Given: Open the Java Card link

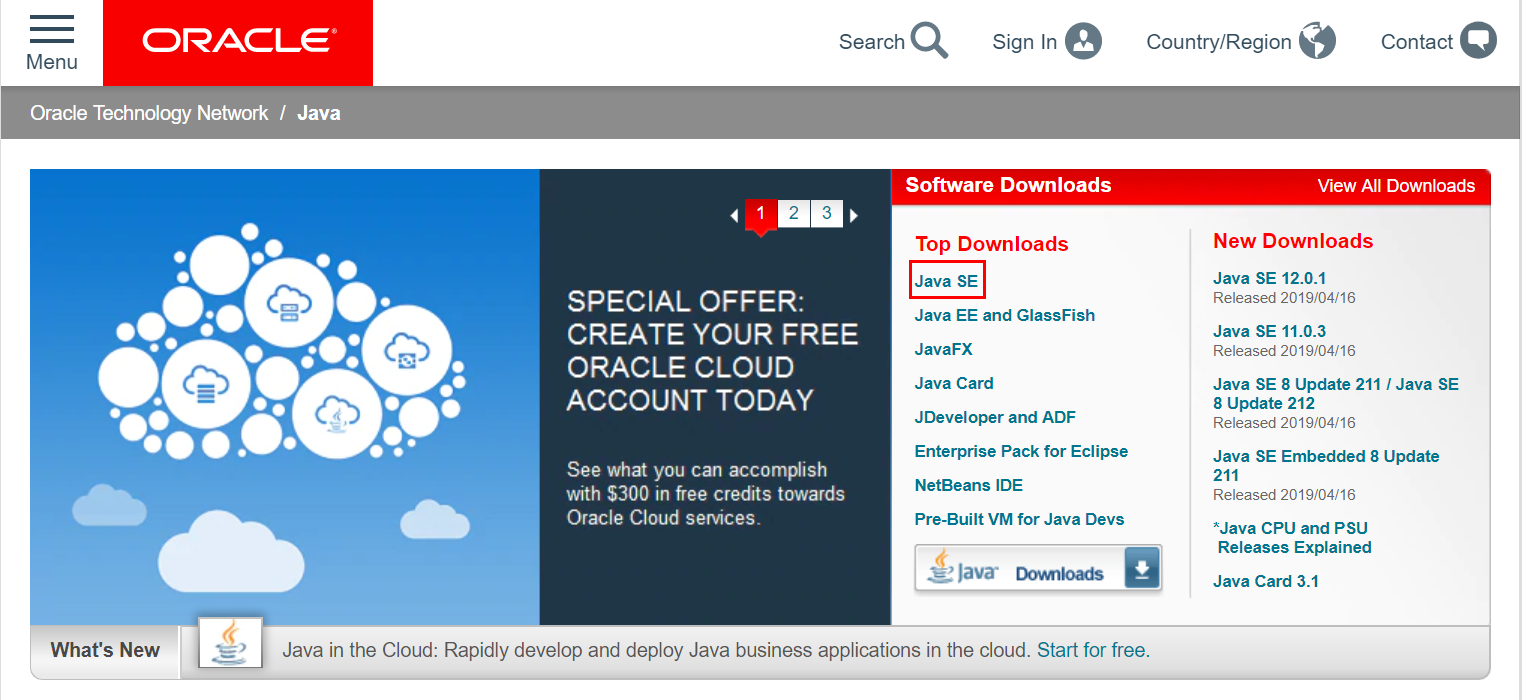Looking at the screenshot, I should 954,383.
